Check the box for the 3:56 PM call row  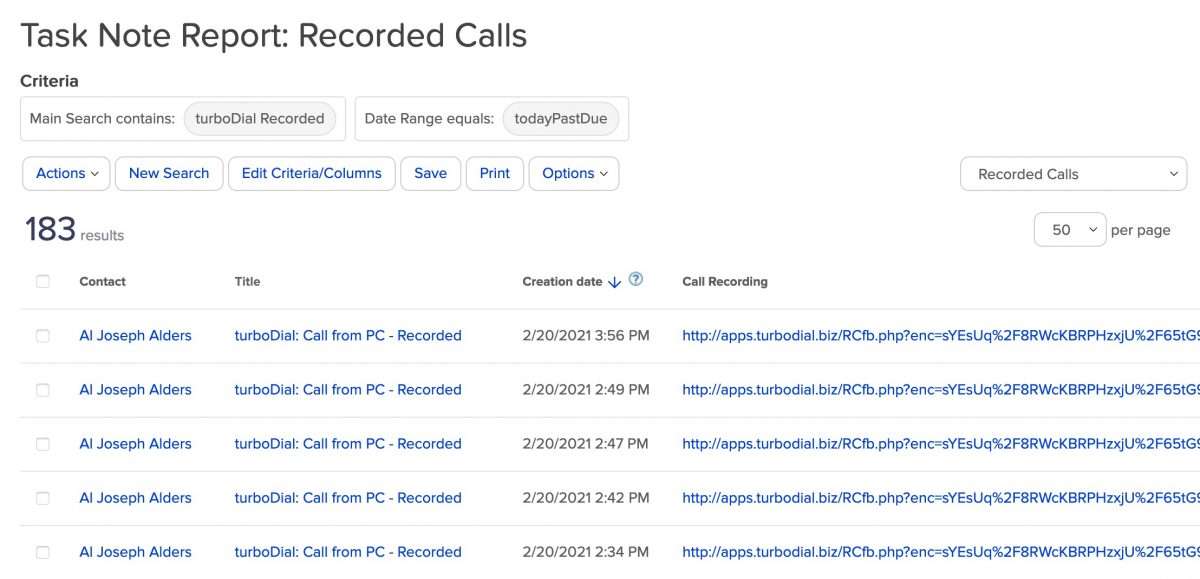[x=42, y=336]
